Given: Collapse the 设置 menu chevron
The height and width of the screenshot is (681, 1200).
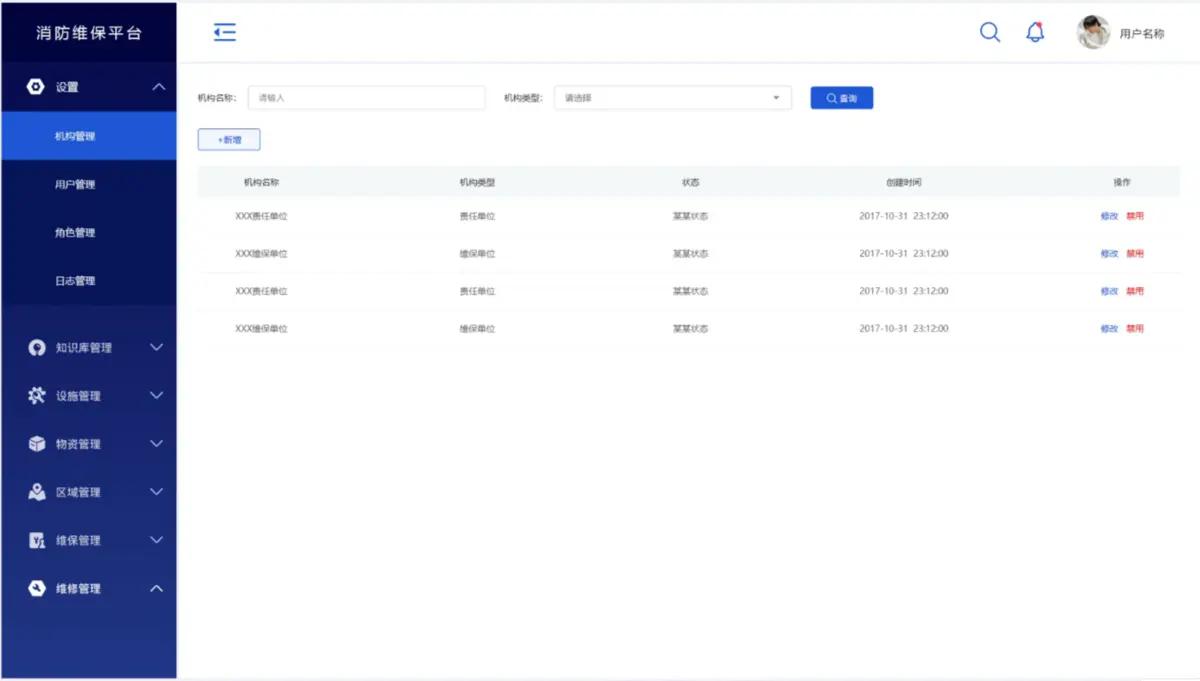Looking at the screenshot, I should pos(158,87).
